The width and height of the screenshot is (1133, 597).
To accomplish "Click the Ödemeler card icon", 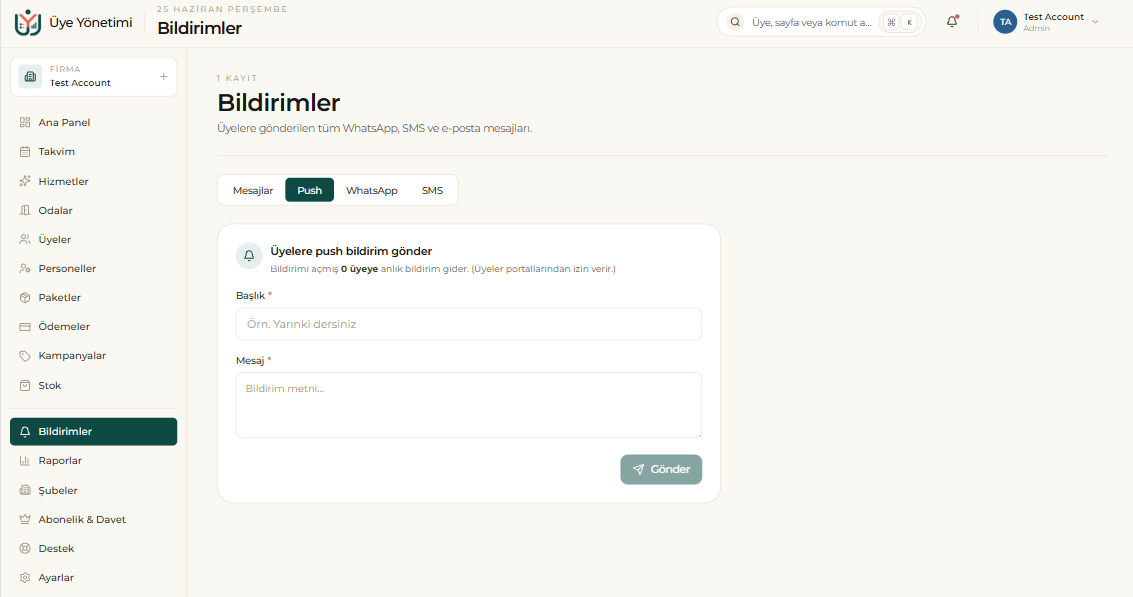I will [25, 327].
